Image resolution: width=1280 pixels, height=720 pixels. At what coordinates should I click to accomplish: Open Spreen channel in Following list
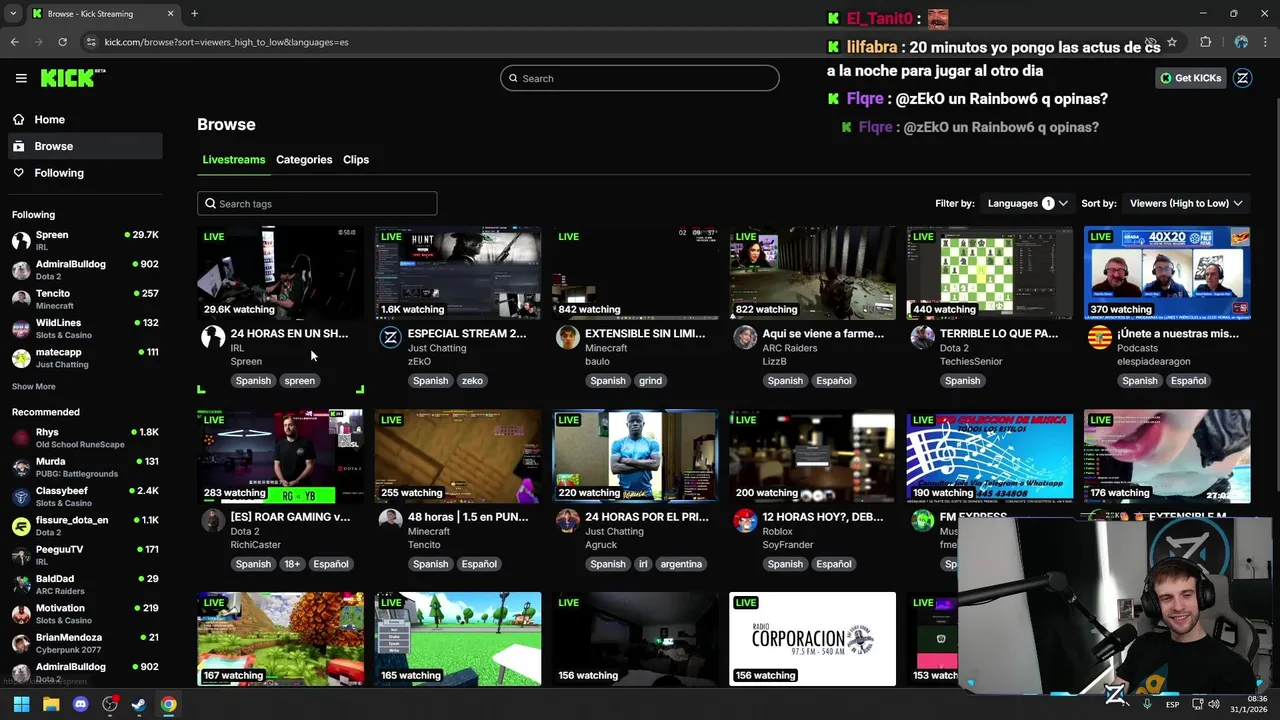coord(85,240)
